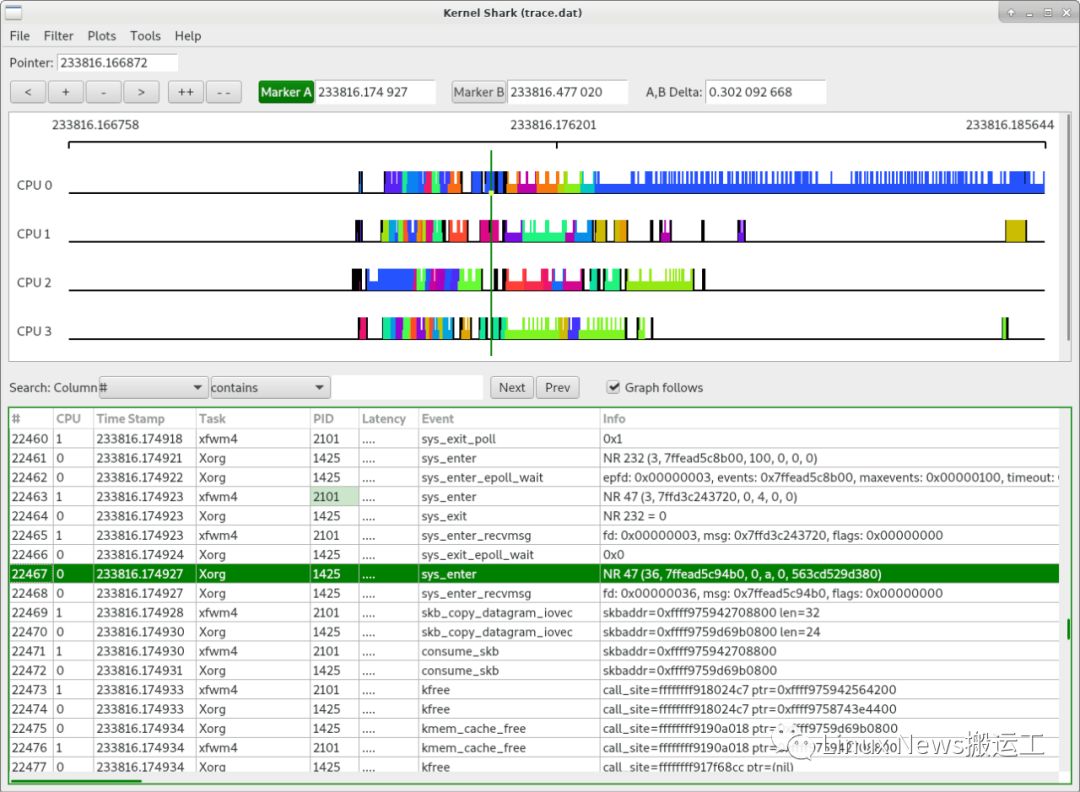Click the CPU 1 graph label

(x=34, y=234)
